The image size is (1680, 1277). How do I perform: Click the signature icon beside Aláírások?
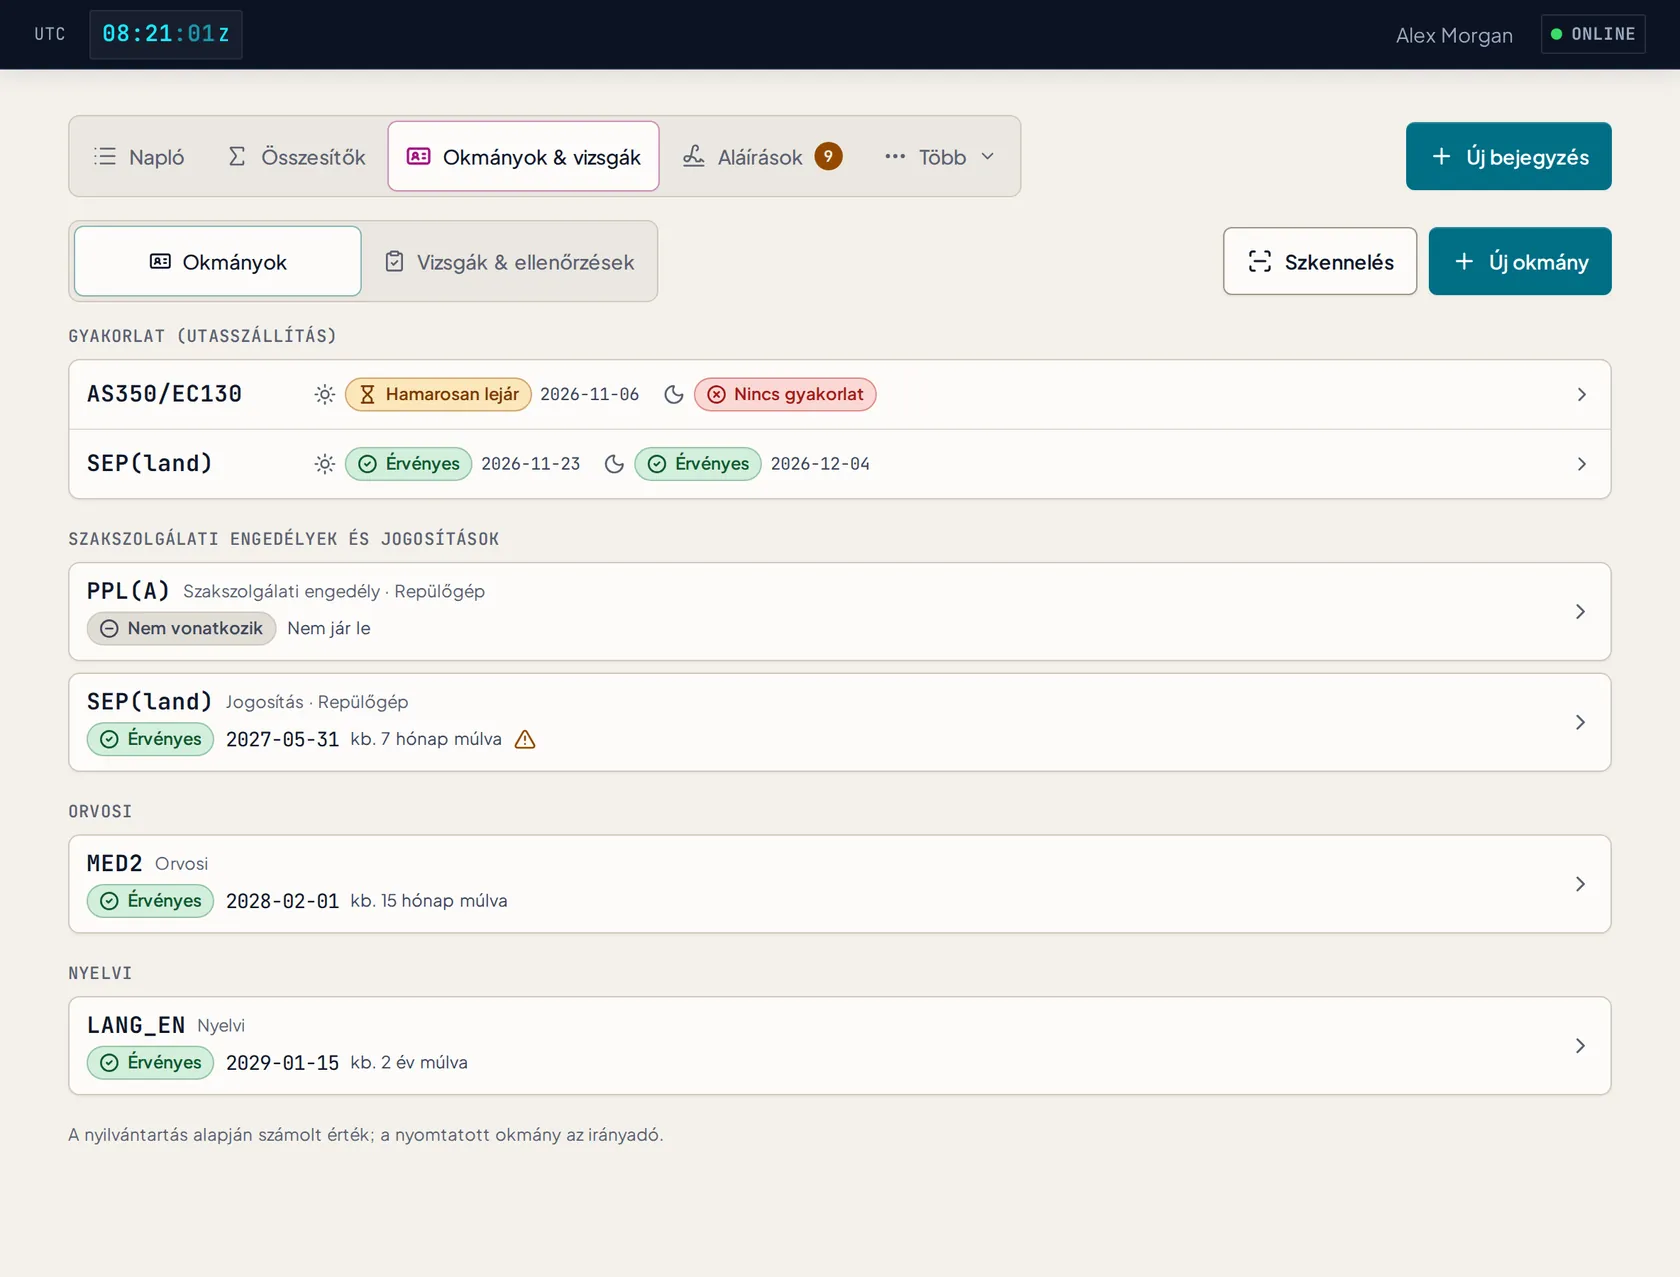[x=694, y=156]
